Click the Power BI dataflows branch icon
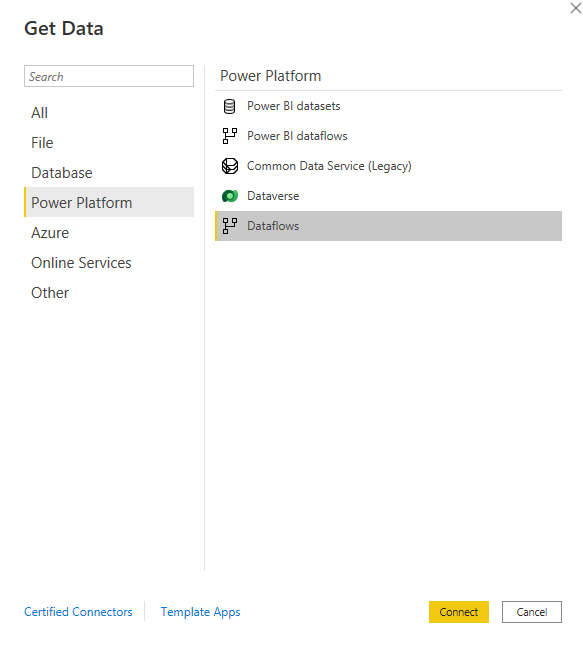This screenshot has height=648, width=583. (230, 136)
